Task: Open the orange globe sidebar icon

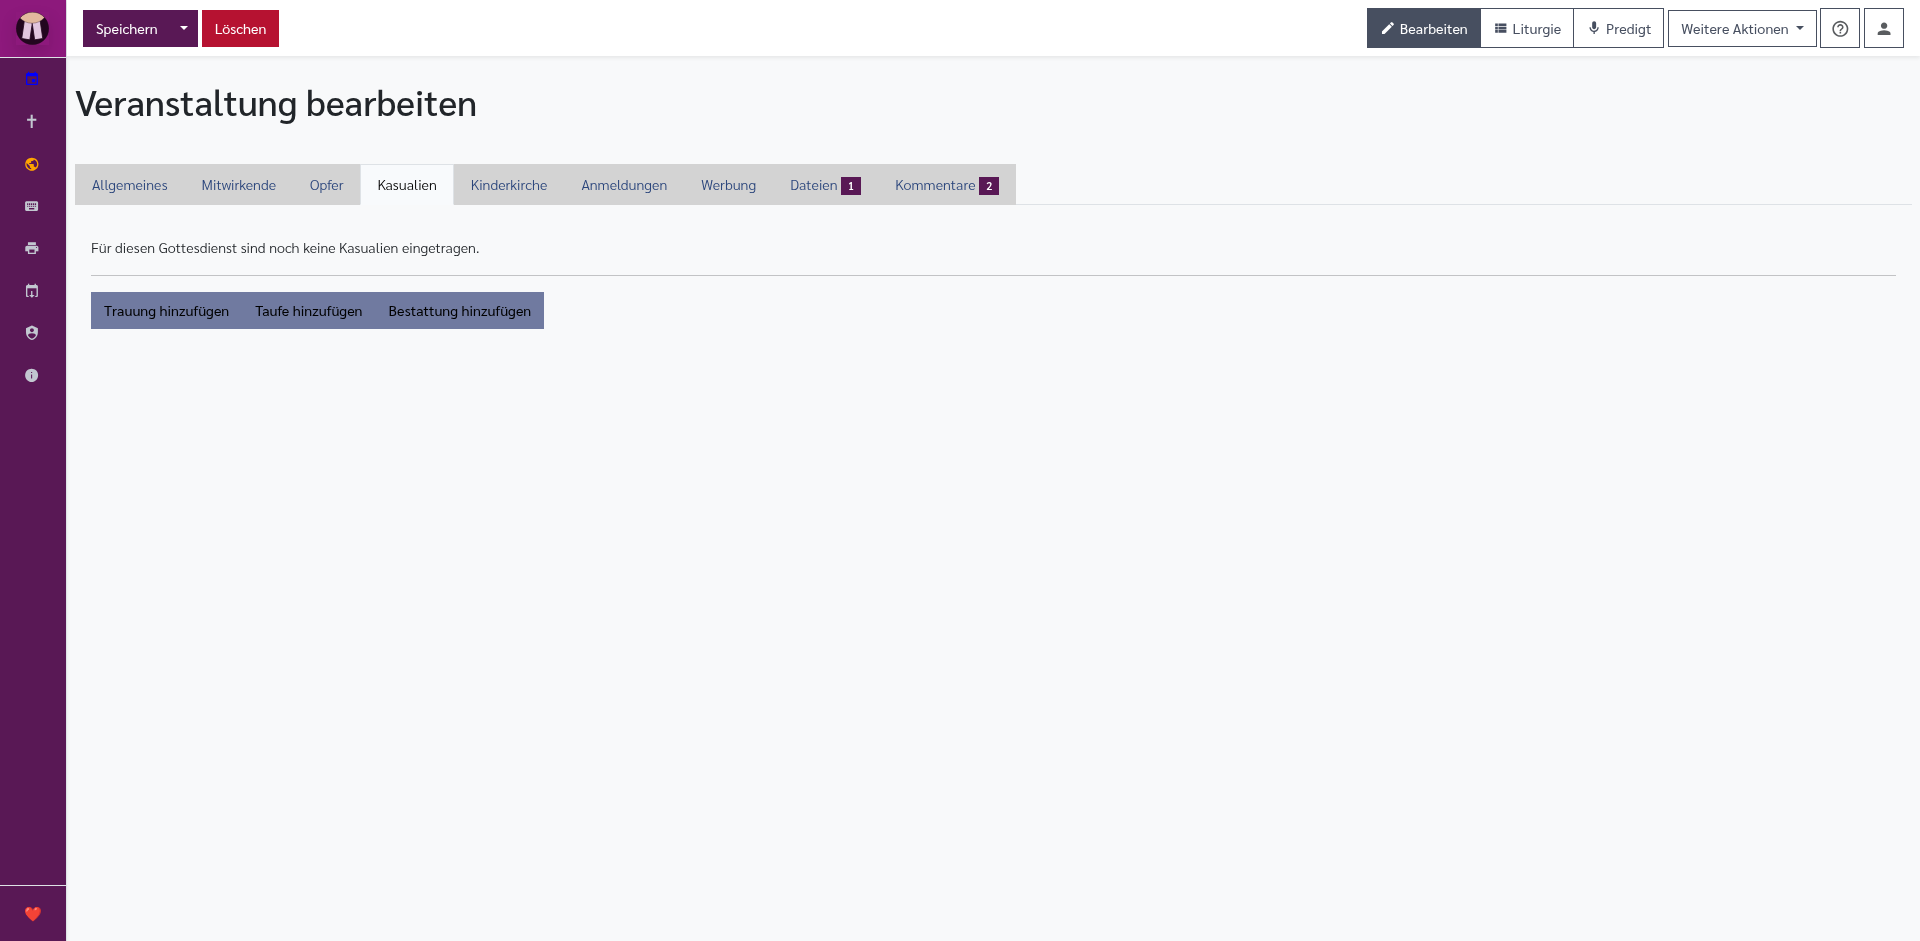Action: click(32, 164)
